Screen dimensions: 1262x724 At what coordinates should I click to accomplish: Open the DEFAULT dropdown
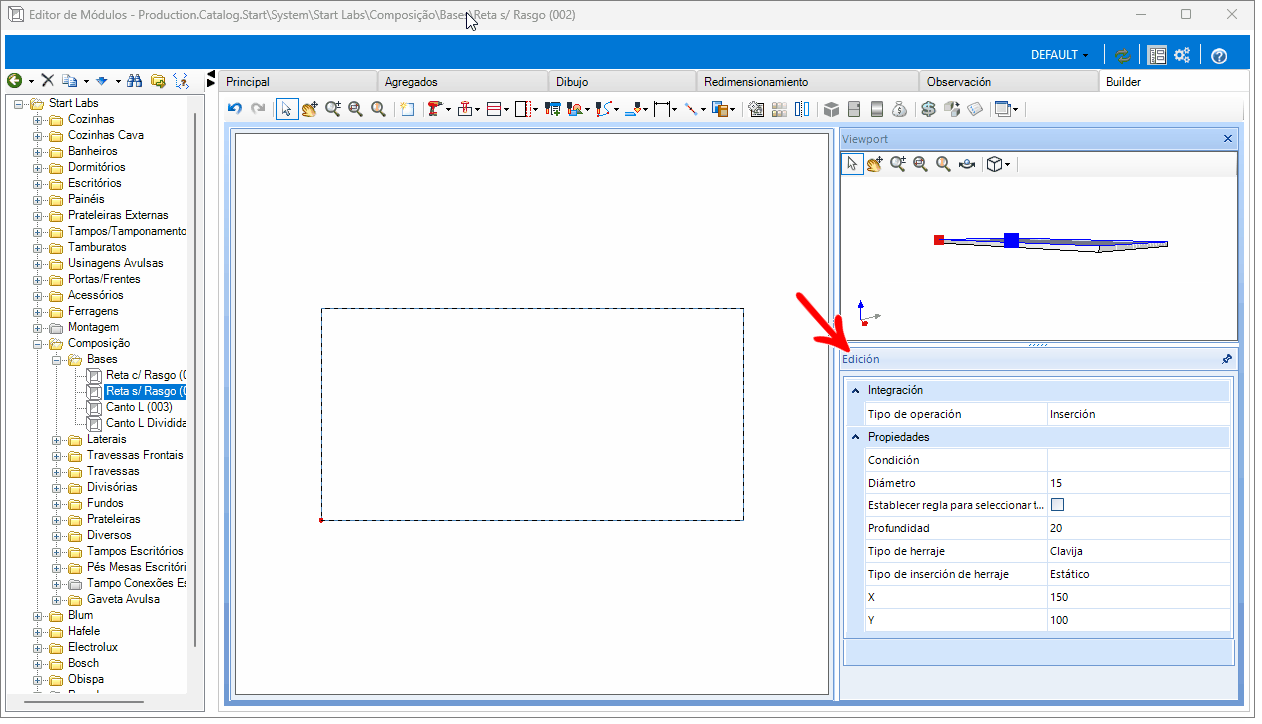click(1059, 55)
